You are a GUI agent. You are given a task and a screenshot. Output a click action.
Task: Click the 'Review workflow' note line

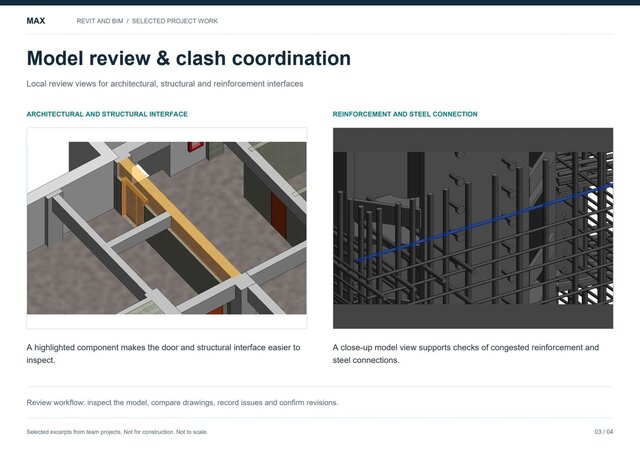point(182,403)
